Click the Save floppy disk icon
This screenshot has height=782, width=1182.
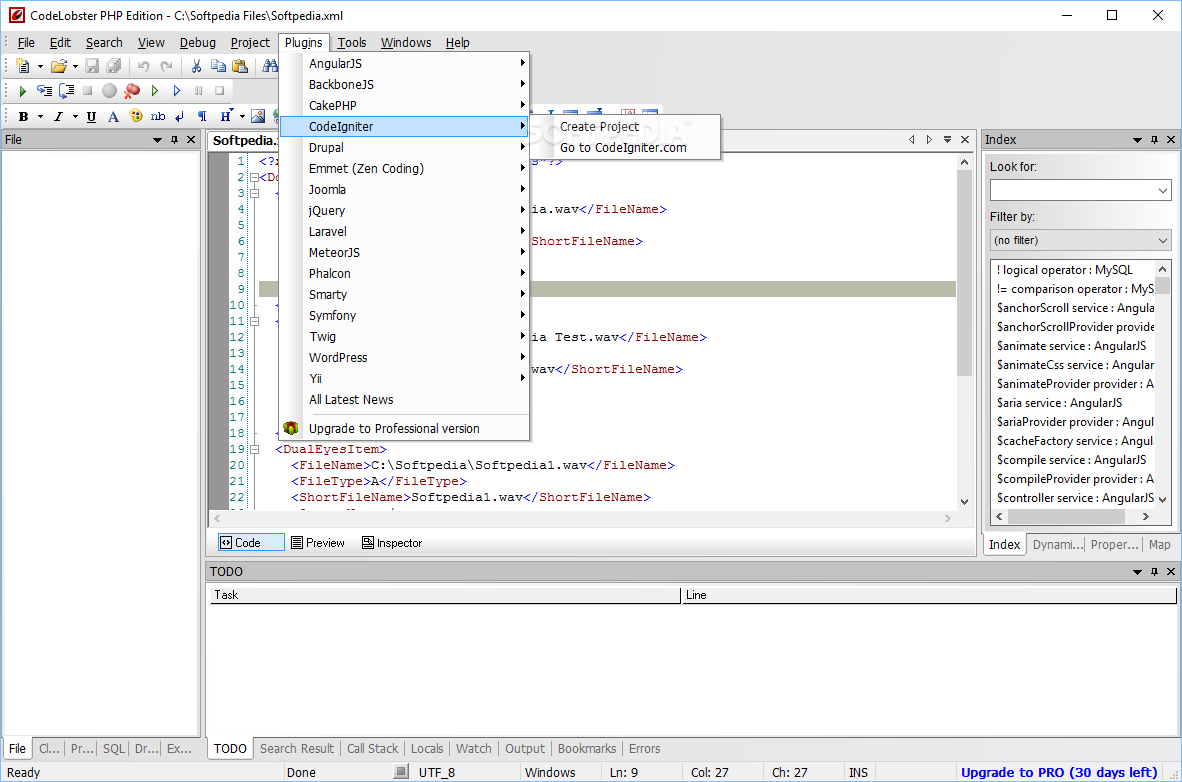point(92,66)
